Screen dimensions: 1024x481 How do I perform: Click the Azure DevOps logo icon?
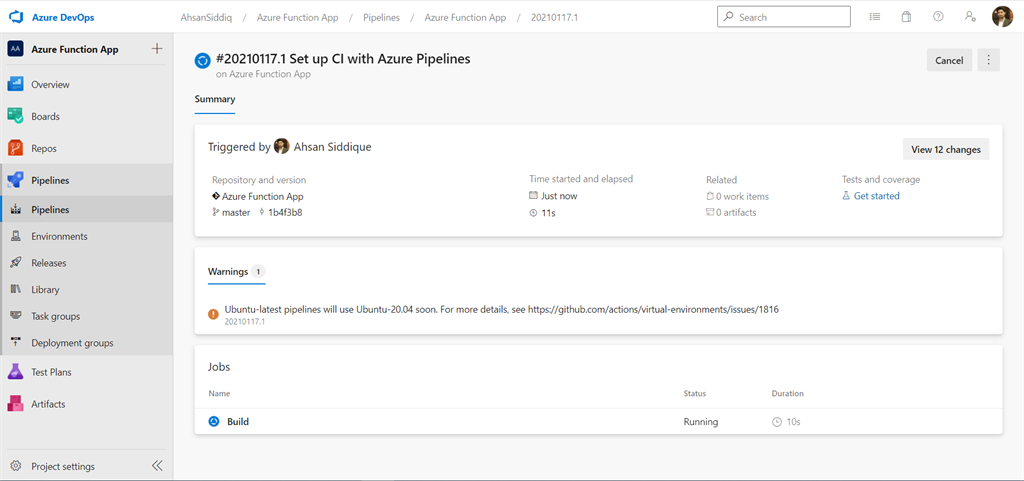pos(16,18)
